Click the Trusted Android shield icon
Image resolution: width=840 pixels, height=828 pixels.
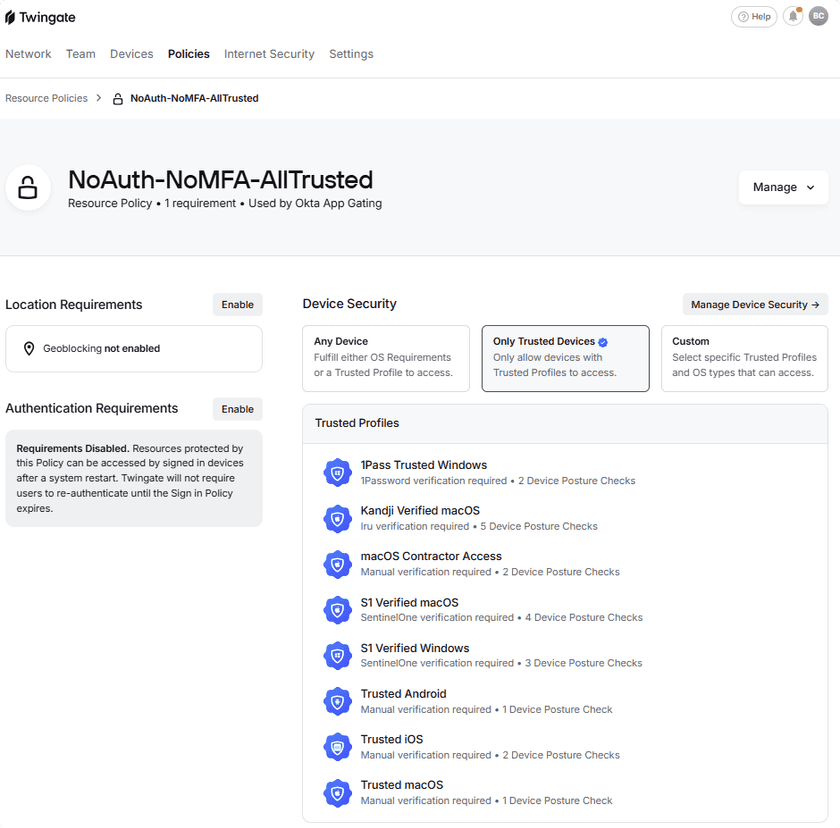[338, 701]
